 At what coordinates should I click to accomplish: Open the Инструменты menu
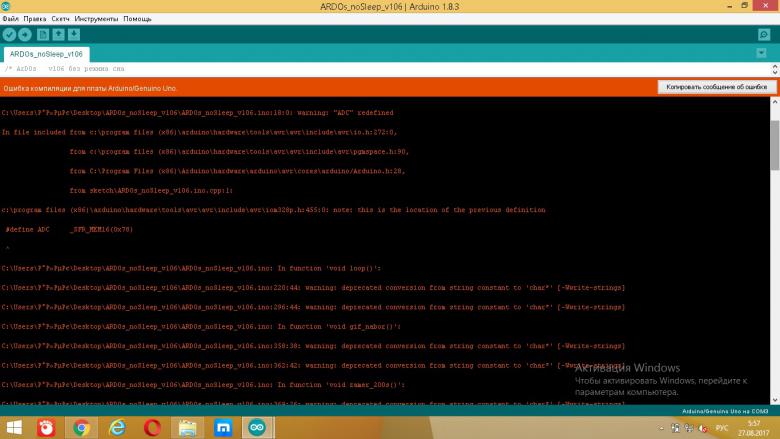tap(97, 18)
